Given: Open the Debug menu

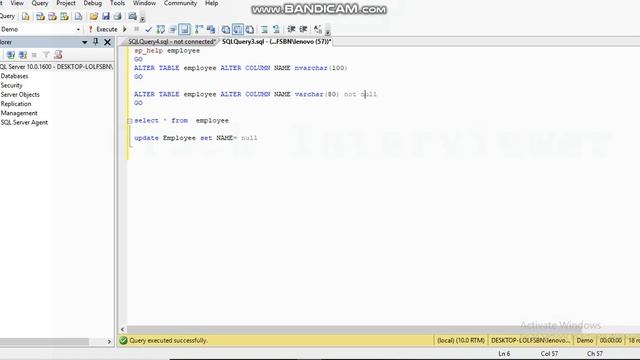Looking at the screenshot, I should tap(93, 3).
